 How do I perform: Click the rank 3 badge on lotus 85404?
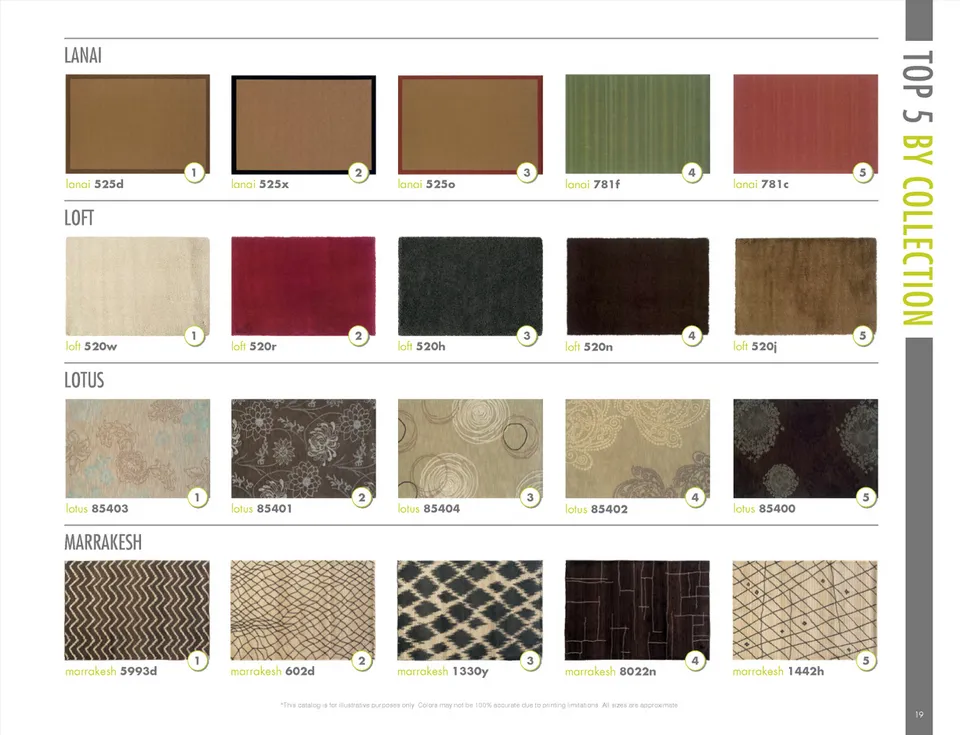[x=529, y=497]
